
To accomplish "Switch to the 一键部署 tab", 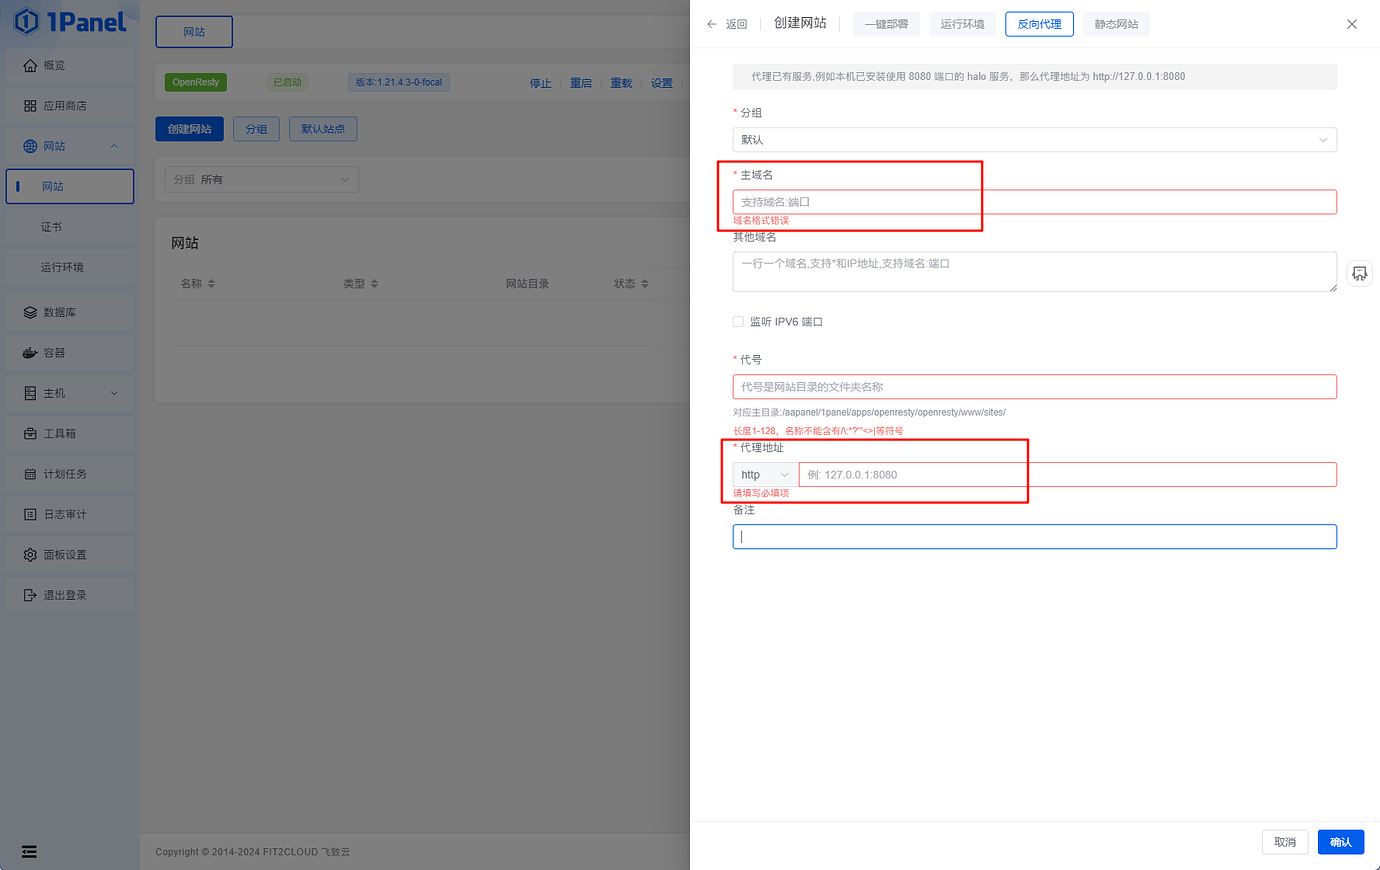I will [x=886, y=23].
